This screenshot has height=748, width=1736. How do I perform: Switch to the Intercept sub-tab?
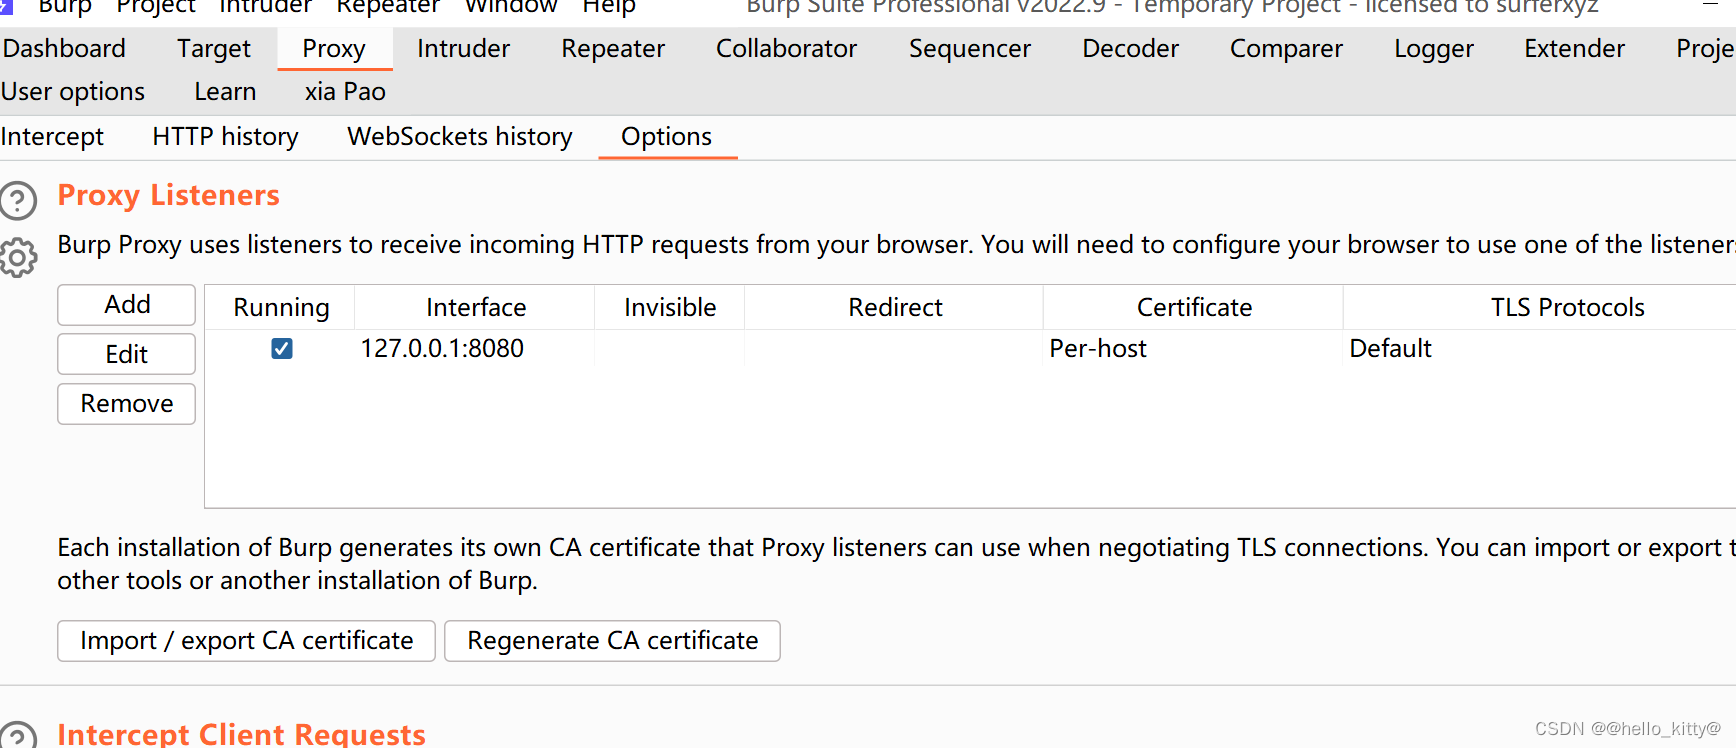coord(52,136)
